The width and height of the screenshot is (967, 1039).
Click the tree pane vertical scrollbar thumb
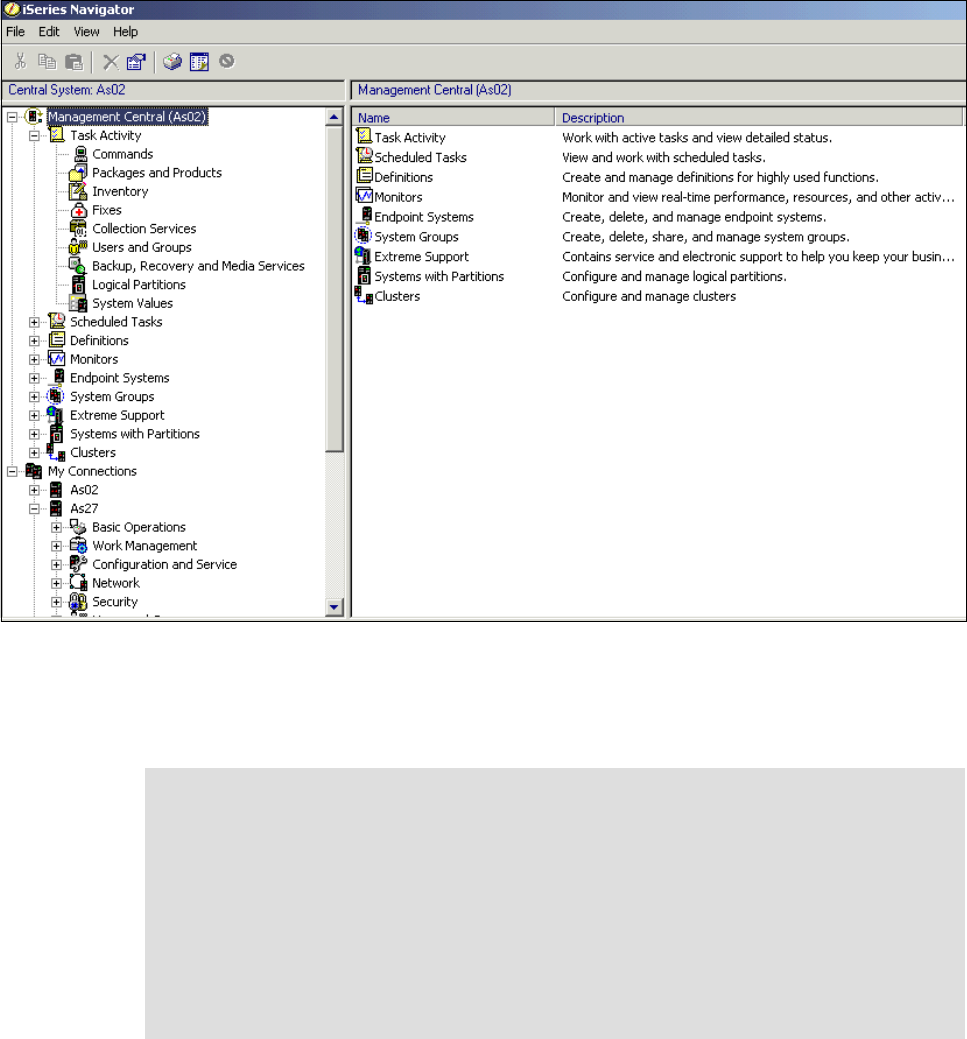click(334, 289)
